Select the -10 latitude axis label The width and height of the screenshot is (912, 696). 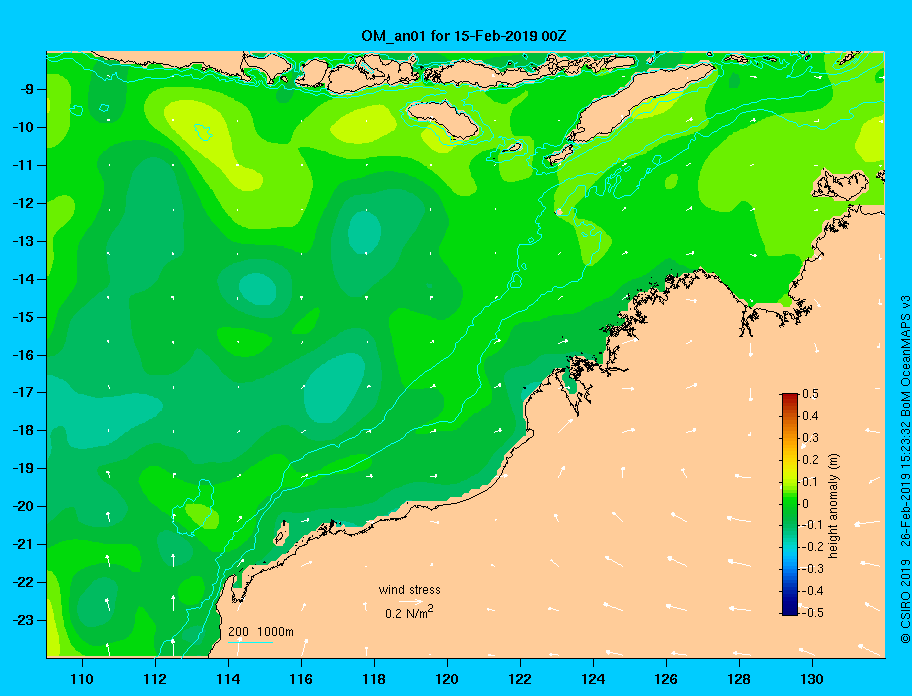pyautogui.click(x=24, y=127)
